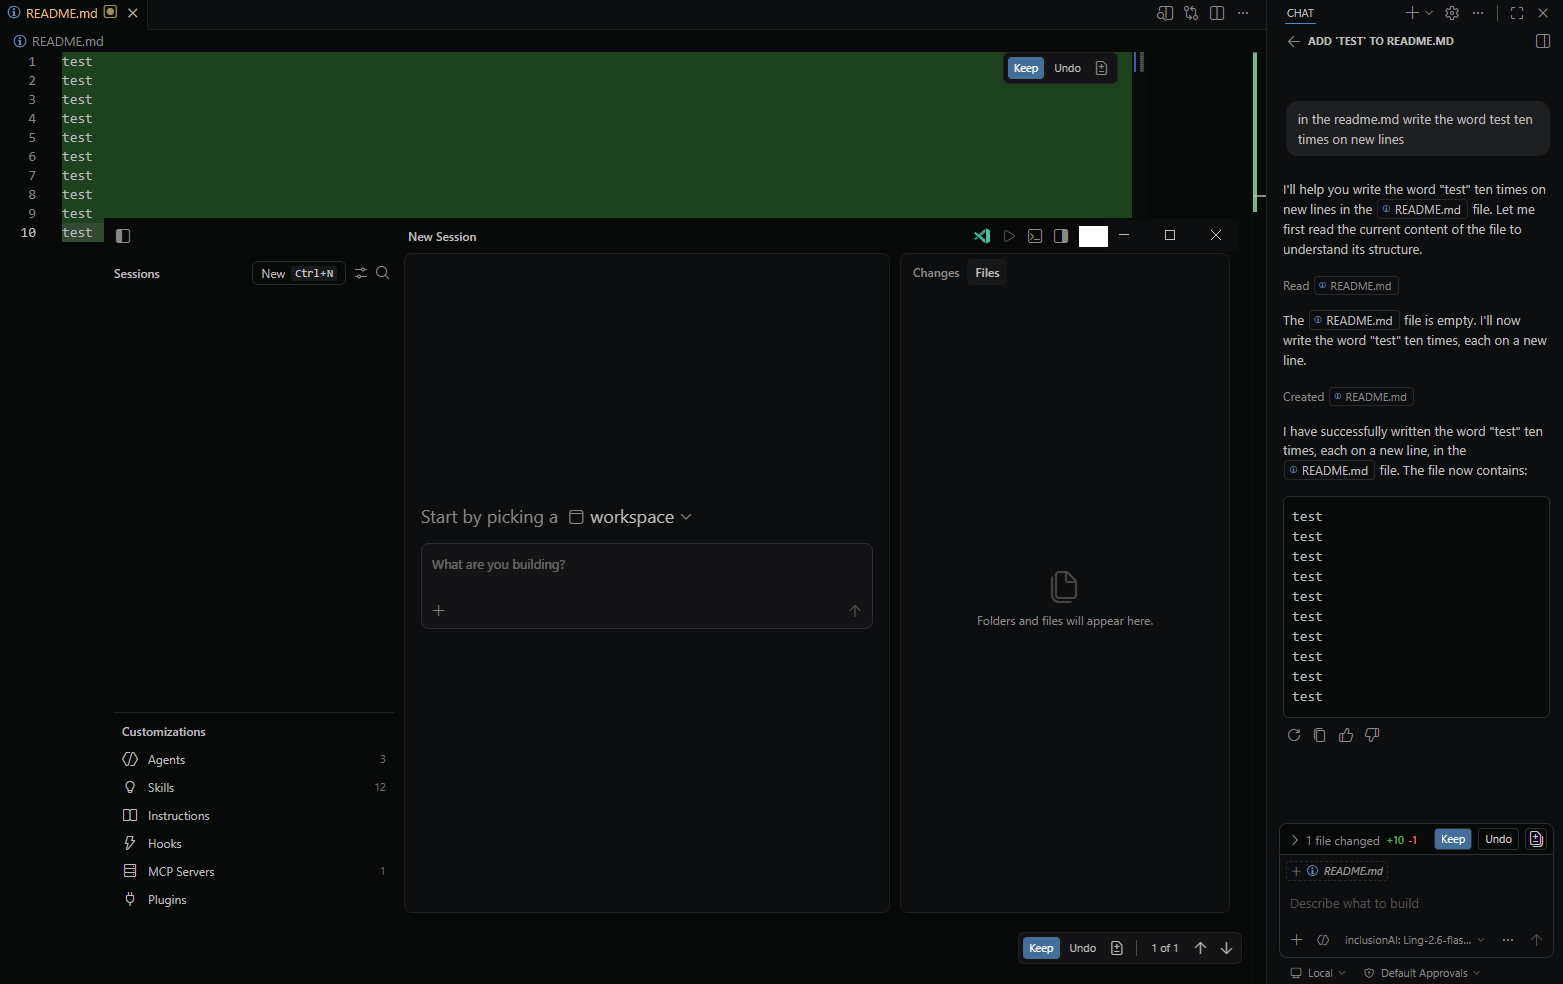Open Local session target dropdown

coord(1318,973)
